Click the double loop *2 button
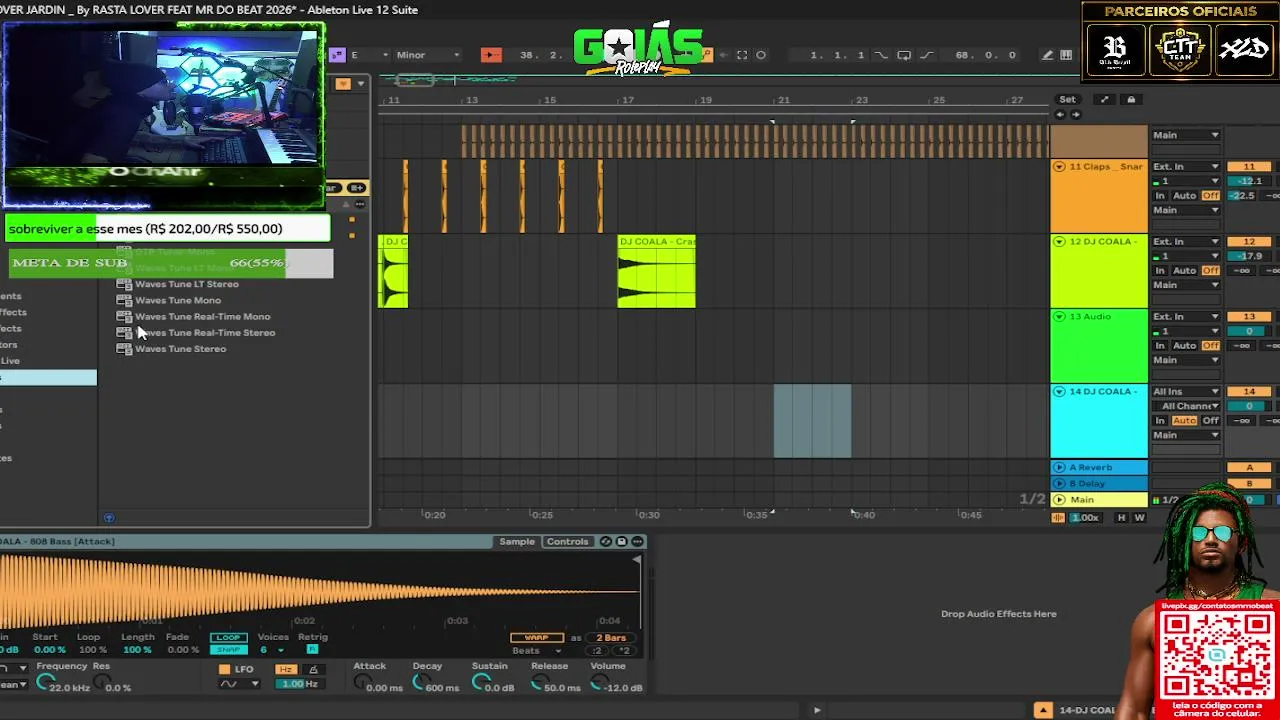 pos(624,650)
